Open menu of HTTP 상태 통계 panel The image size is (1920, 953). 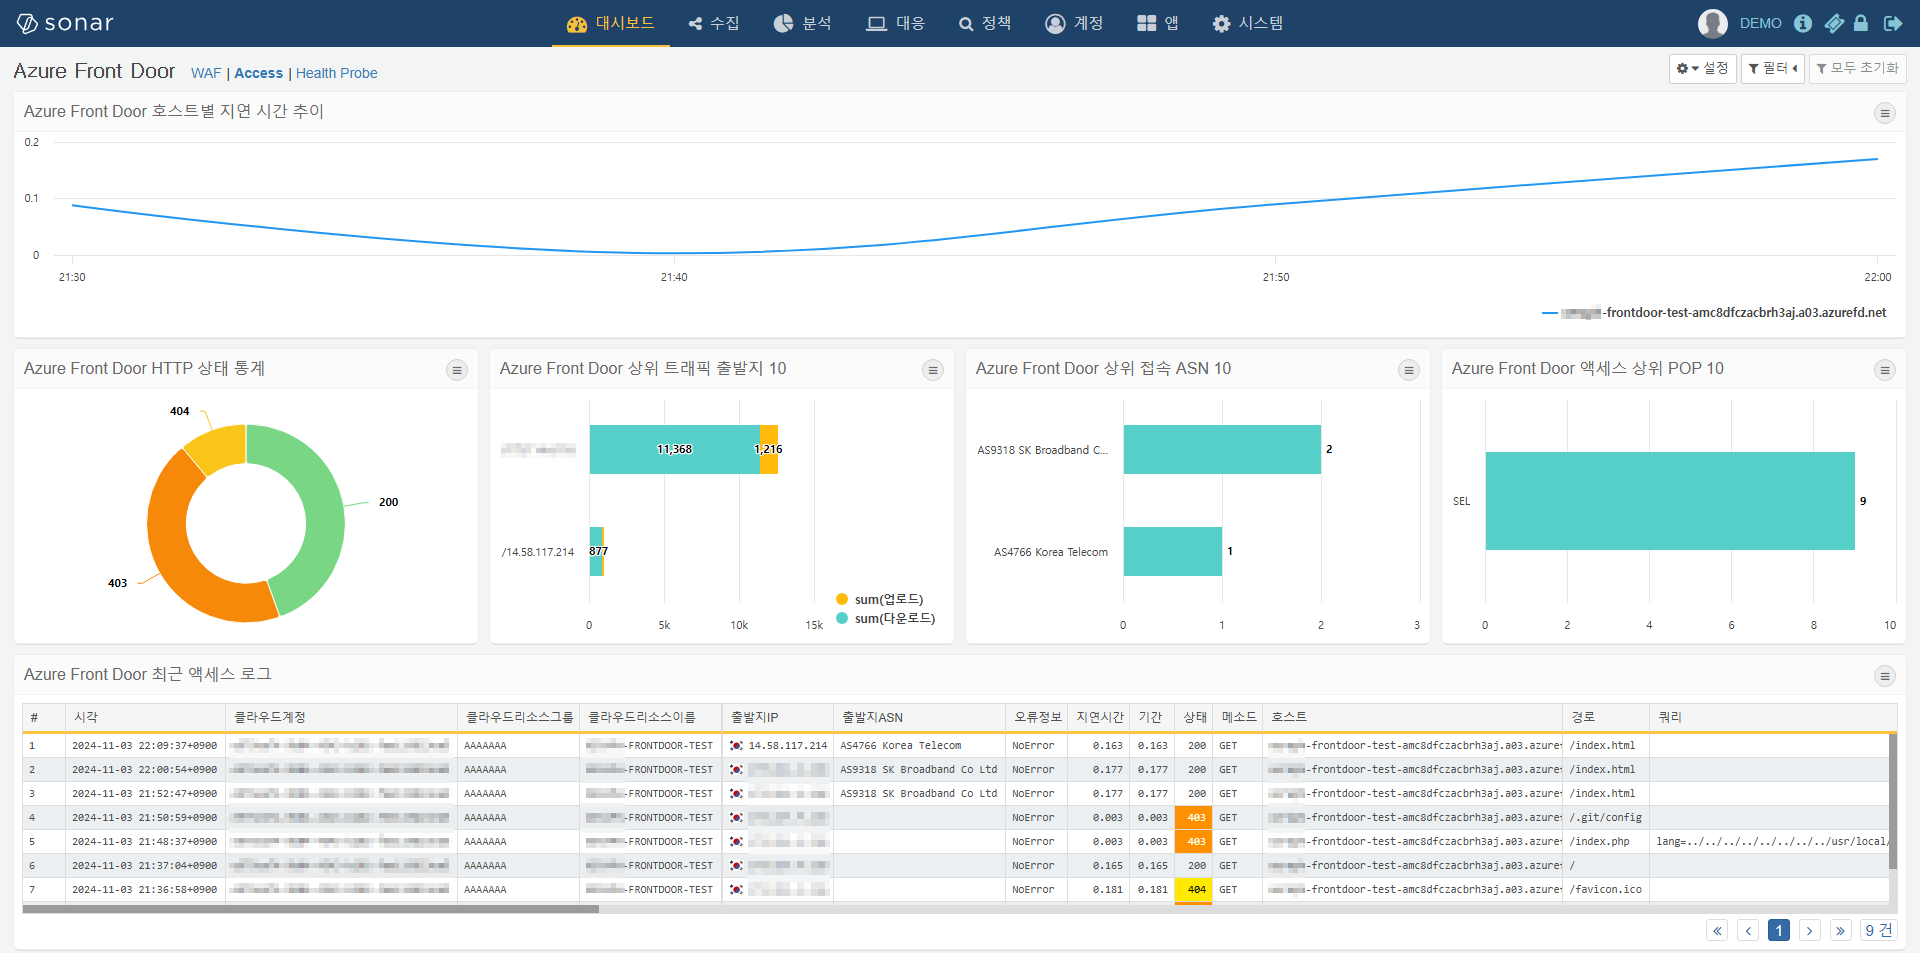click(457, 370)
